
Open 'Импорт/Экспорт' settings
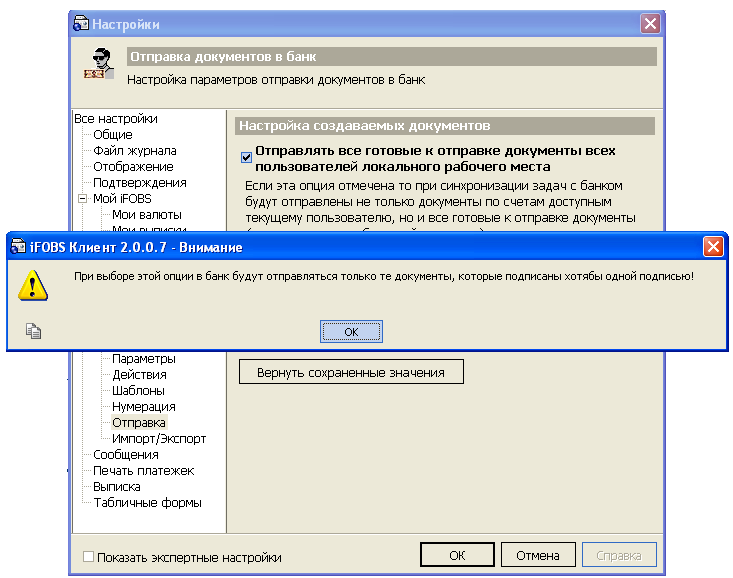click(159, 439)
